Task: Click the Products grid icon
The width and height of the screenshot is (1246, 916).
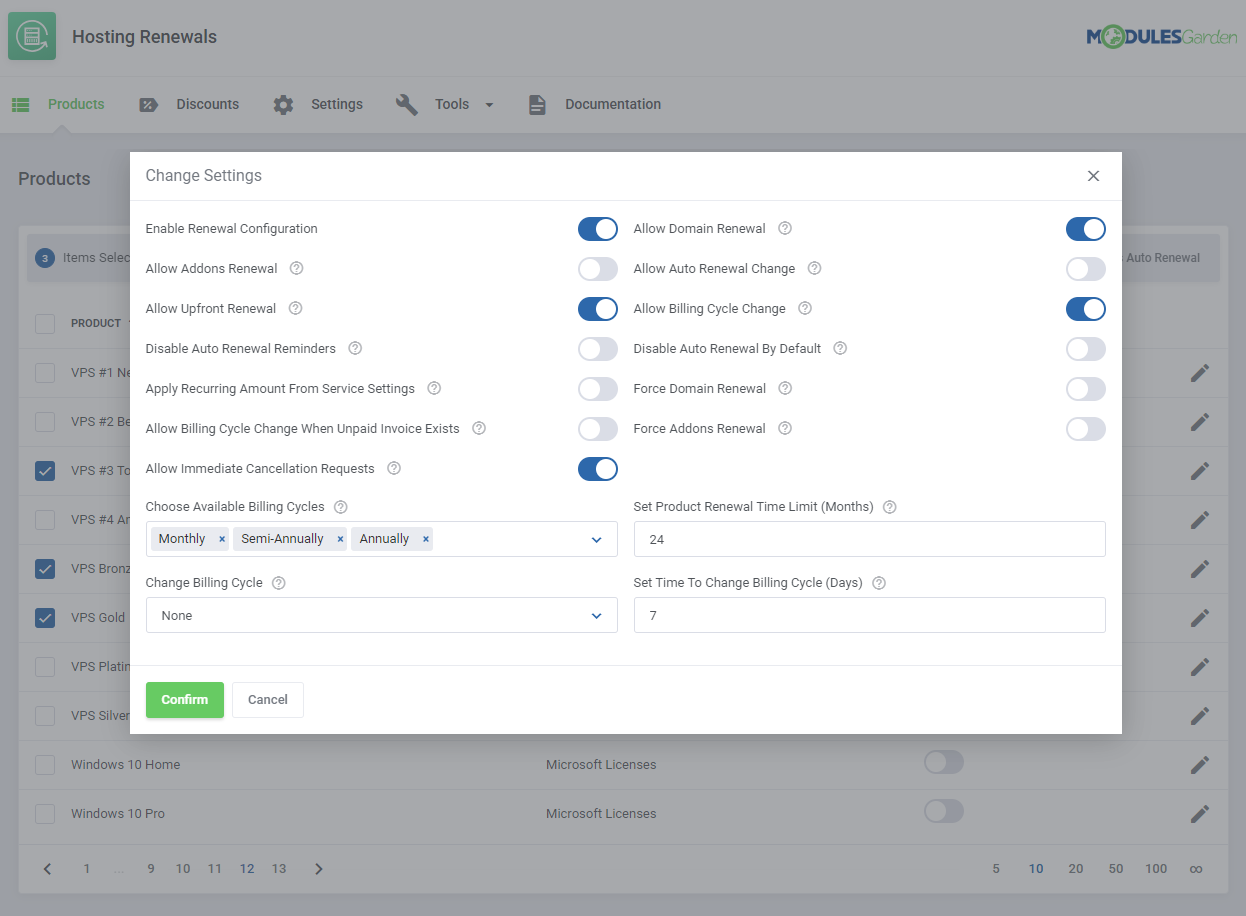Action: pos(20,104)
